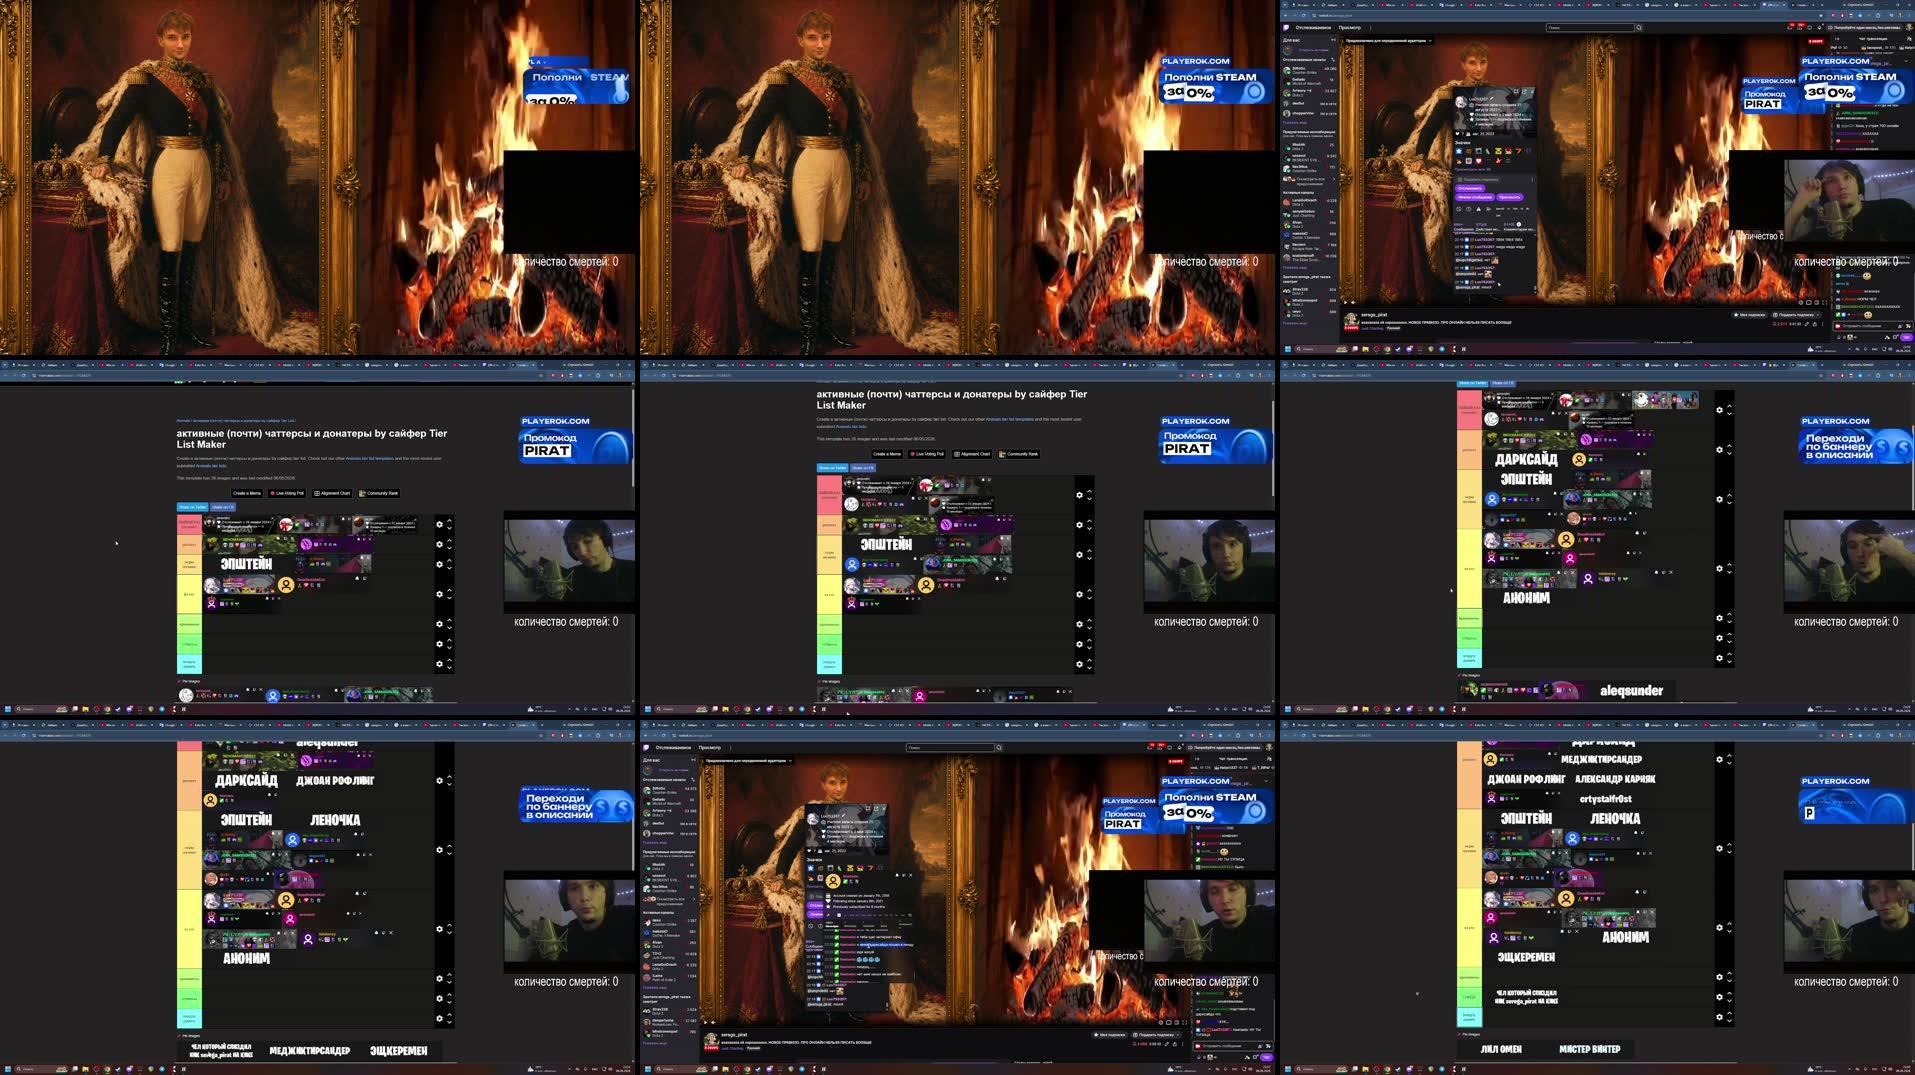Click the fully visible breadcrumb link above tier list title
This screenshot has height=1075, width=1915.
click(x=236, y=420)
